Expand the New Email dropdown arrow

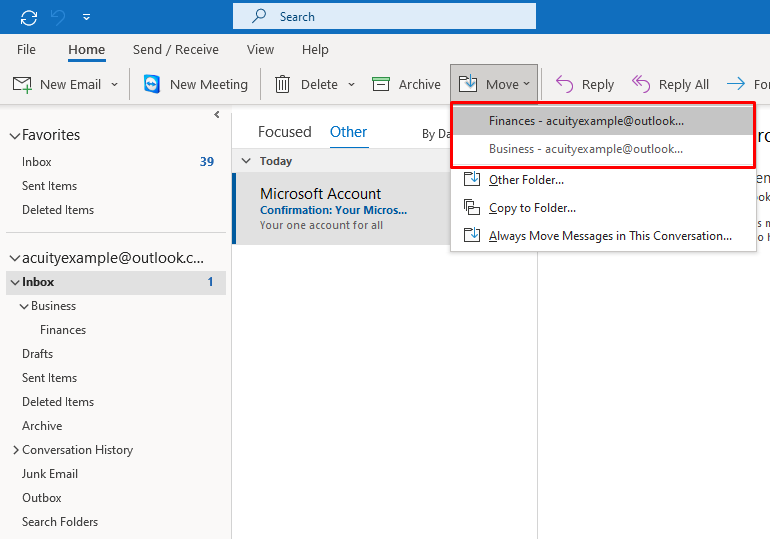[114, 84]
